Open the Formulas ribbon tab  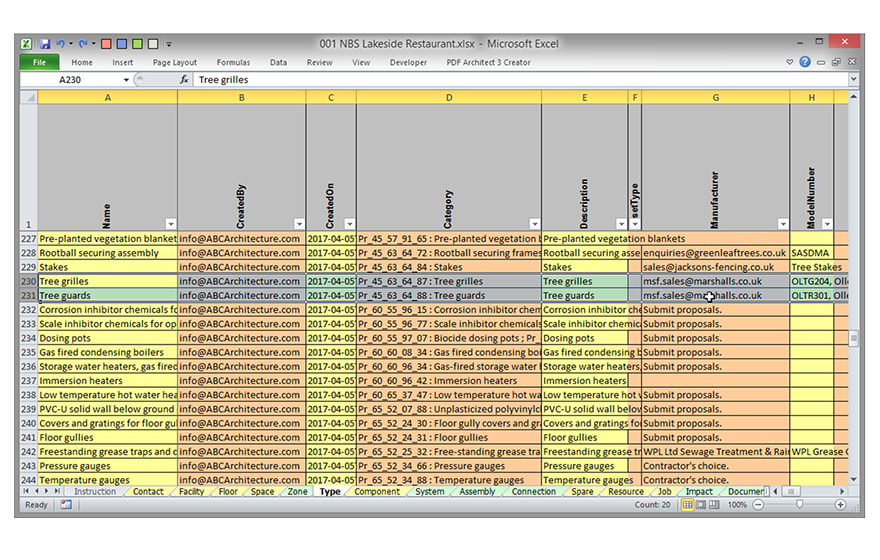pyautogui.click(x=233, y=62)
